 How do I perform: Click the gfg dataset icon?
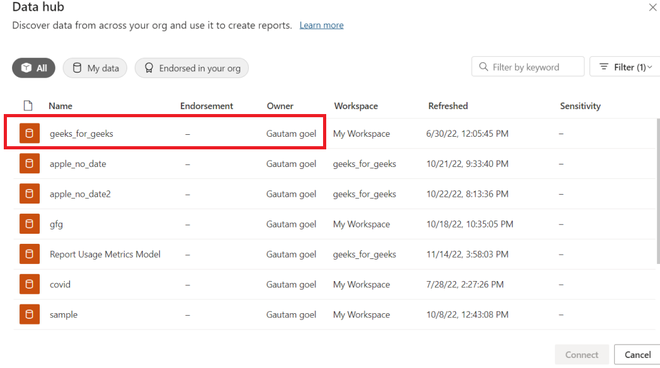[29, 224]
